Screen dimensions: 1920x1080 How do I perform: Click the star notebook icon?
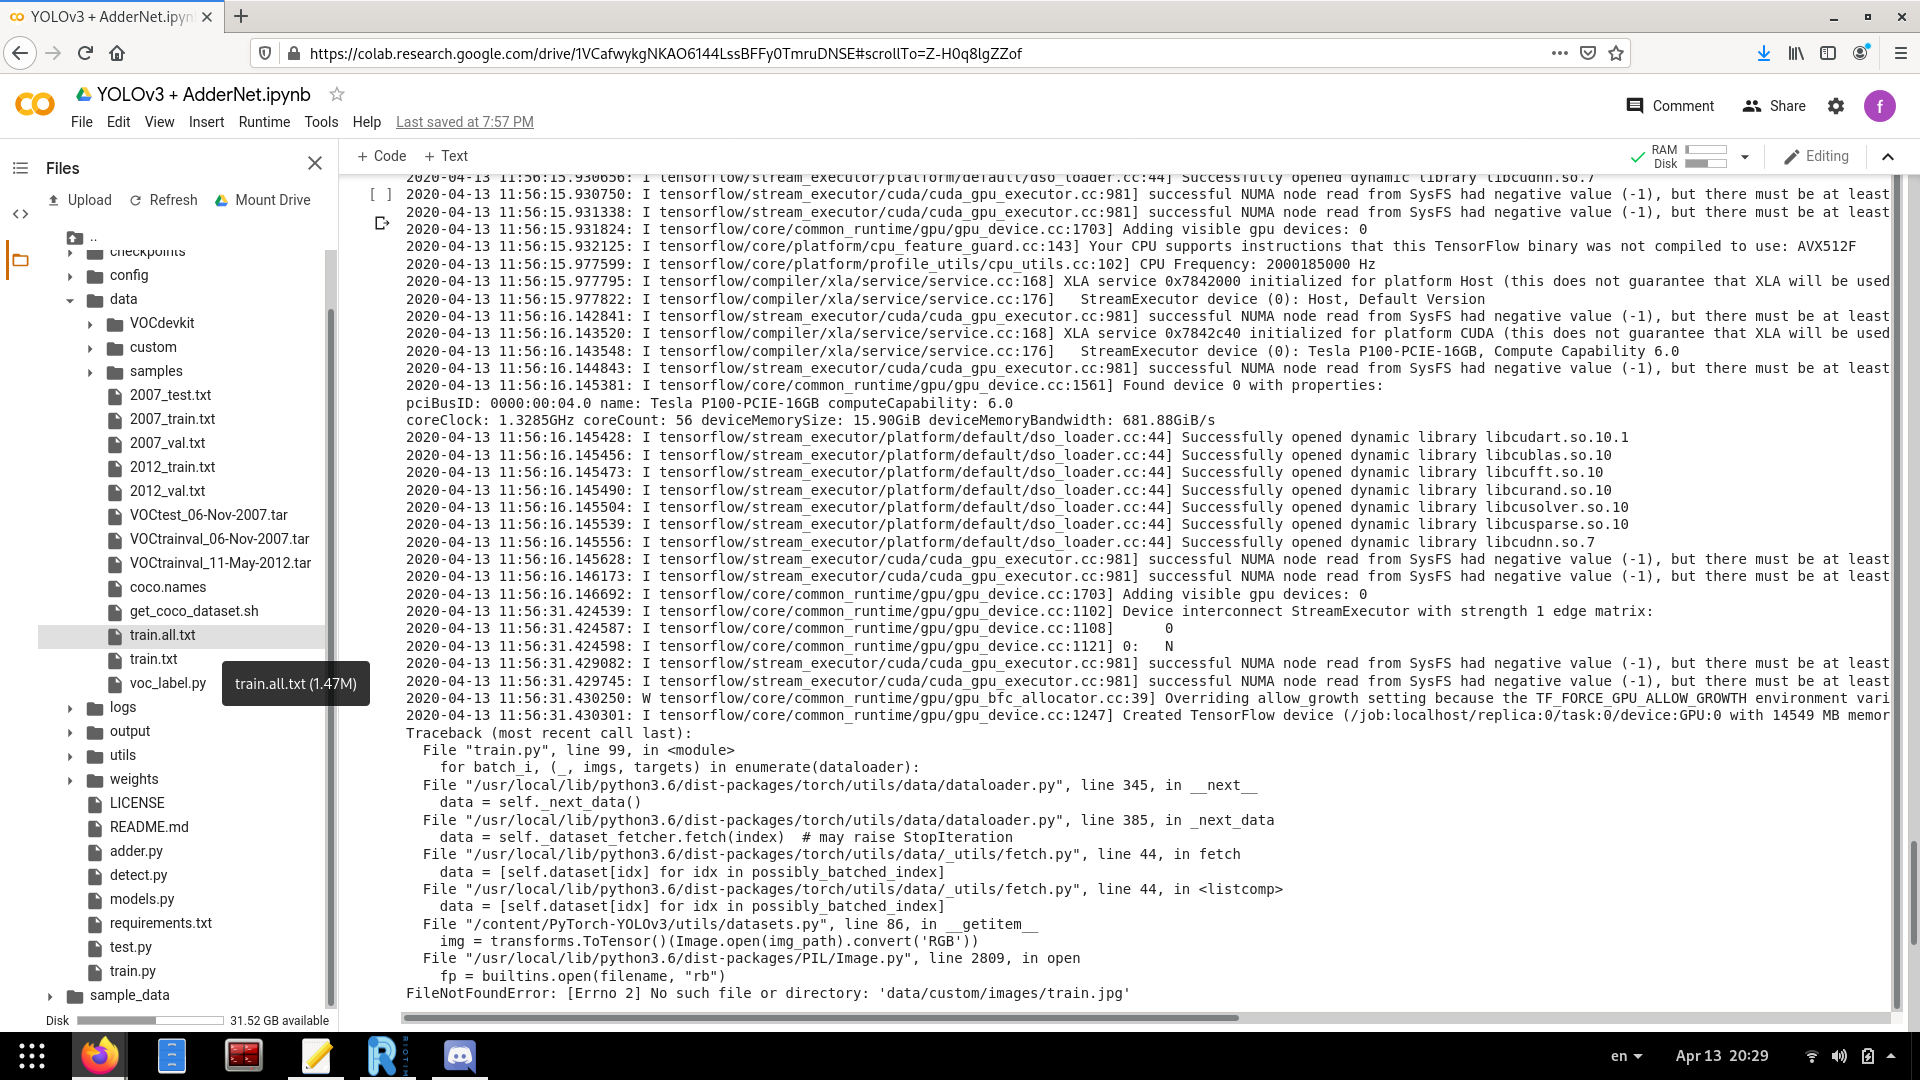point(337,94)
